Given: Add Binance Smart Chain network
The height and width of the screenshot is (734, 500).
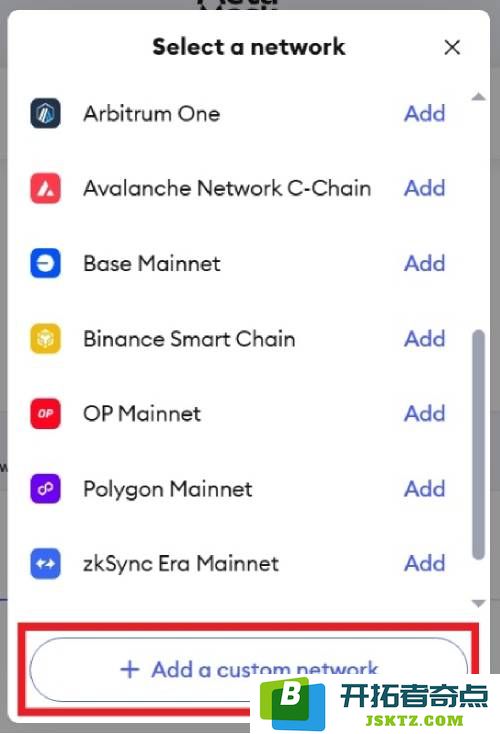Looking at the screenshot, I should tap(425, 338).
